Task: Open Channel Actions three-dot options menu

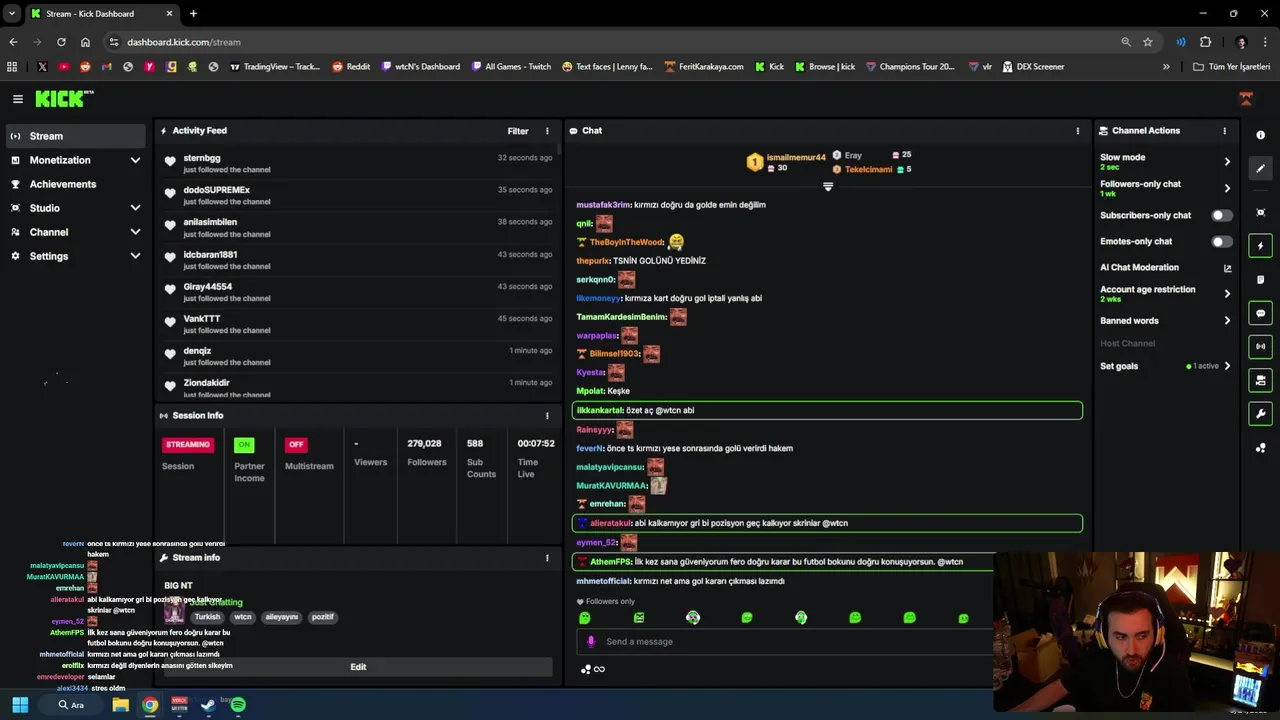Action: [x=1224, y=131]
